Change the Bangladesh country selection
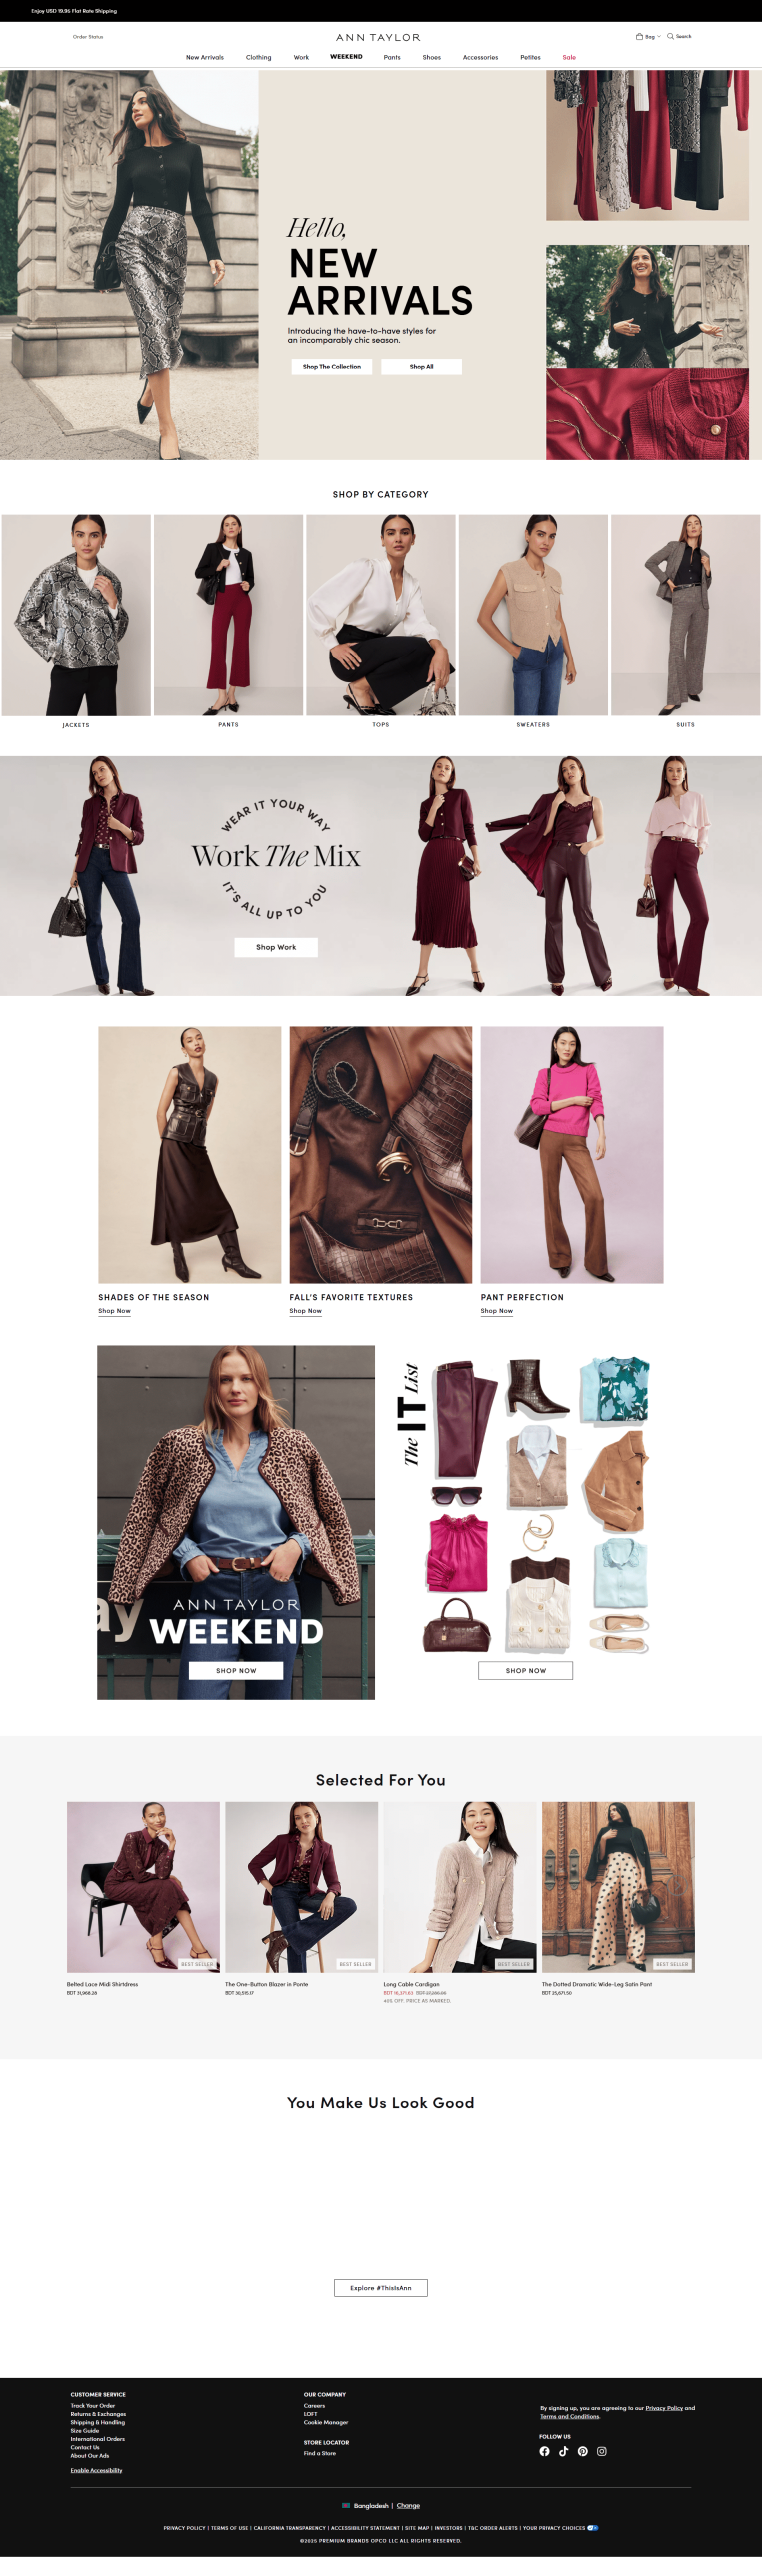Viewport: 762px width, 2560px height. pos(408,2506)
